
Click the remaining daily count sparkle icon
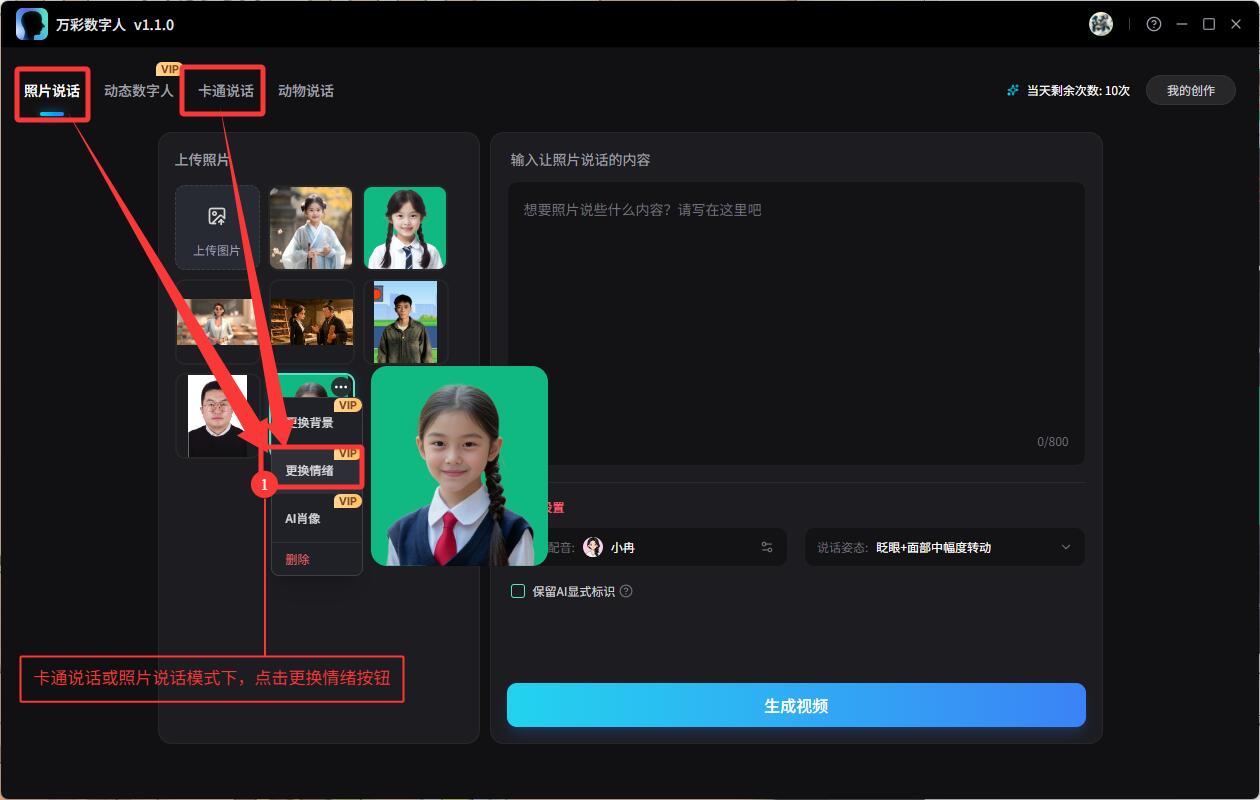(x=1013, y=90)
